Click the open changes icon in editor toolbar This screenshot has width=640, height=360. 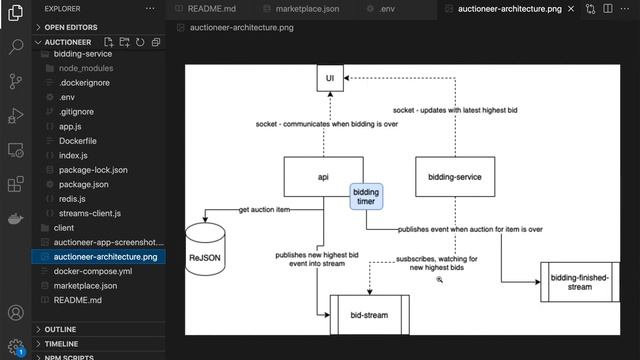point(590,9)
